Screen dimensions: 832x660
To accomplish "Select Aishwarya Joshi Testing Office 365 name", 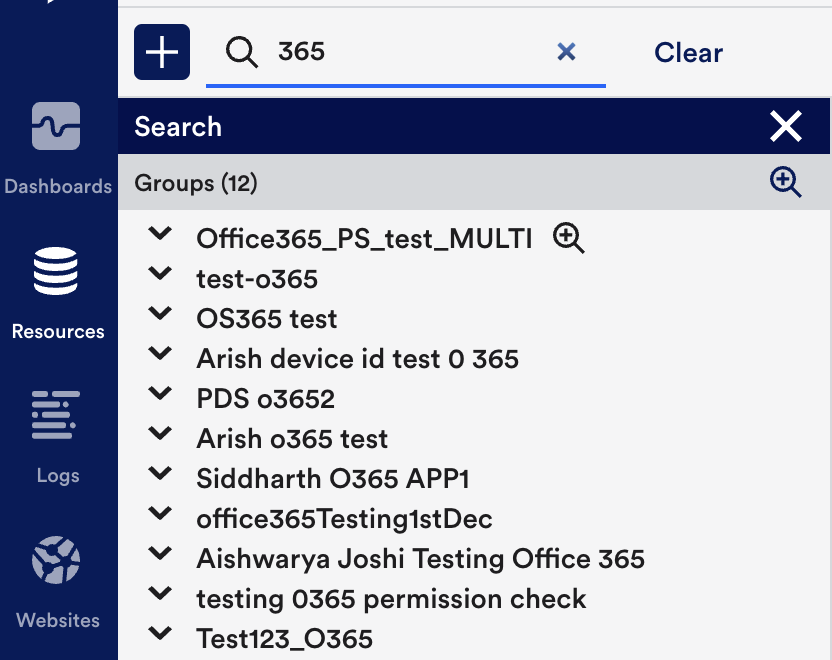I will click(x=420, y=559).
